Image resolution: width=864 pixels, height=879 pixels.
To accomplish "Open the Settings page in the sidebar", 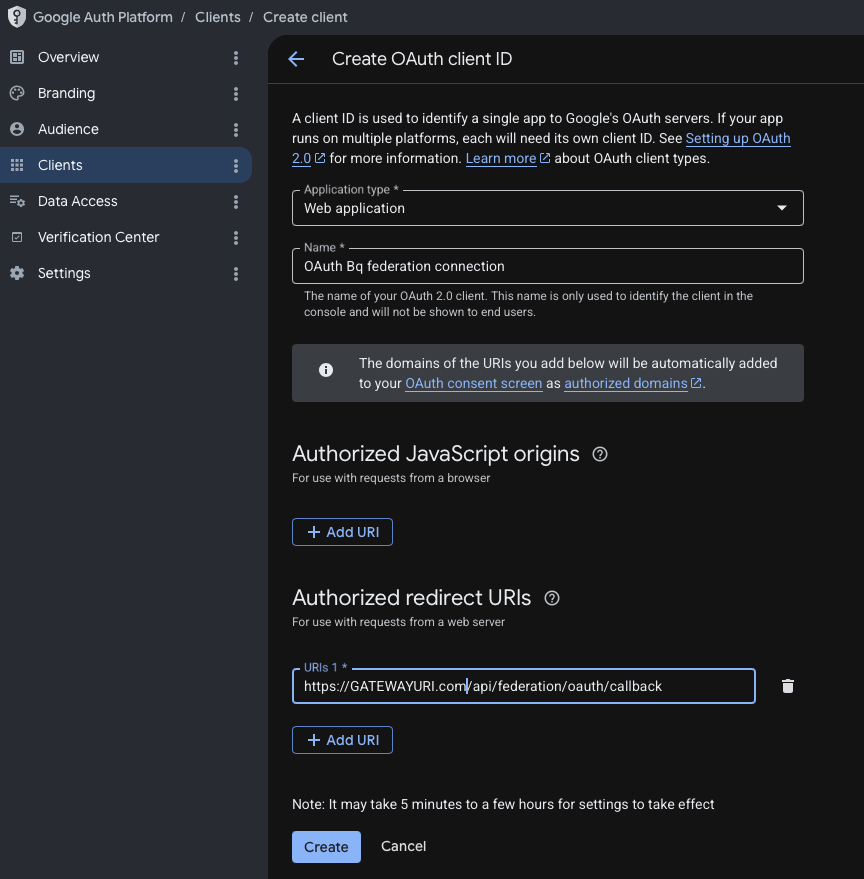I will tap(64, 273).
